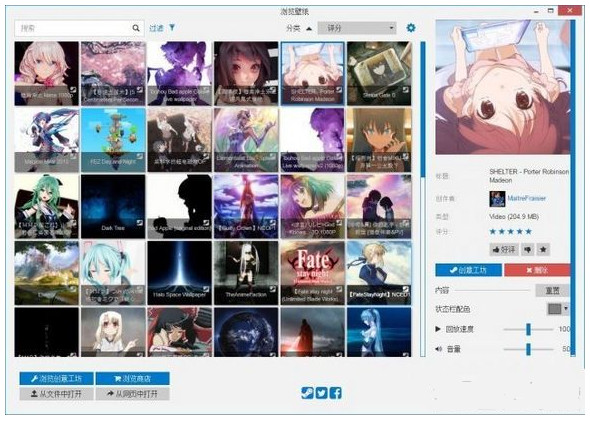This screenshot has height=422, width=590.
Task: Click the 'Video (204.9 MB)' type text
Action: pyautogui.click(x=514, y=217)
